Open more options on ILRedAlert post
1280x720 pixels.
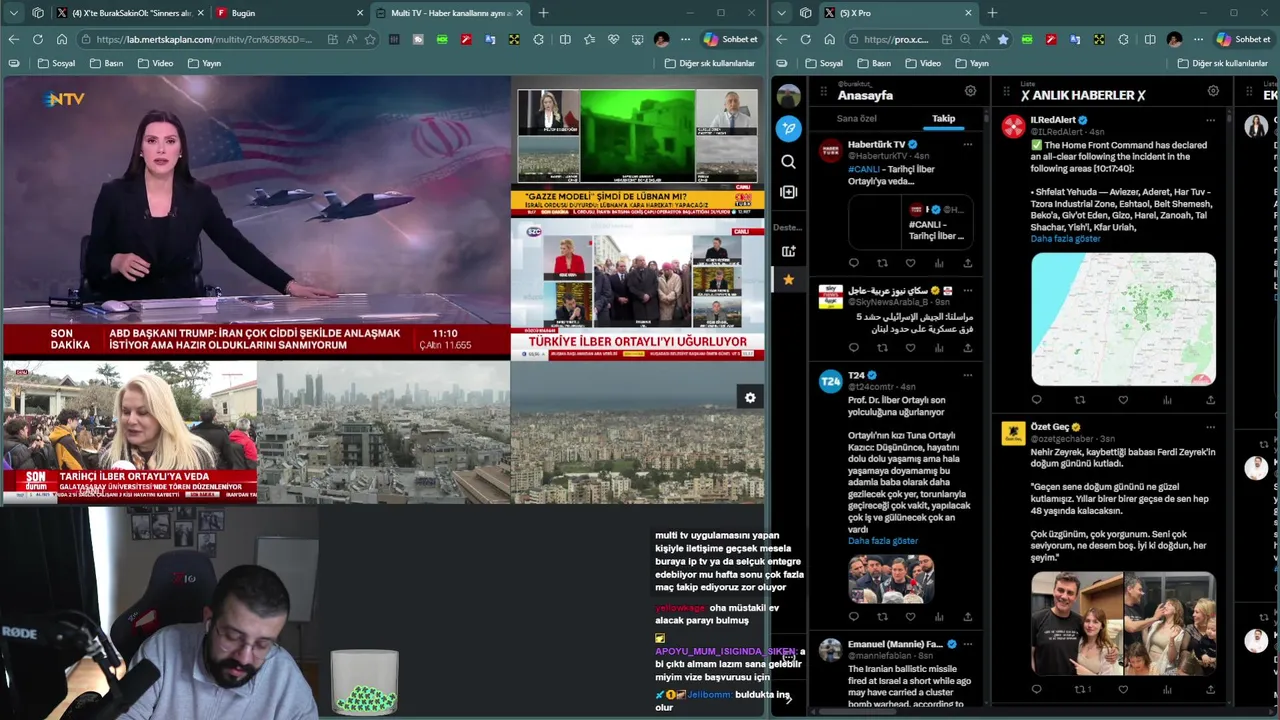click(x=1210, y=120)
